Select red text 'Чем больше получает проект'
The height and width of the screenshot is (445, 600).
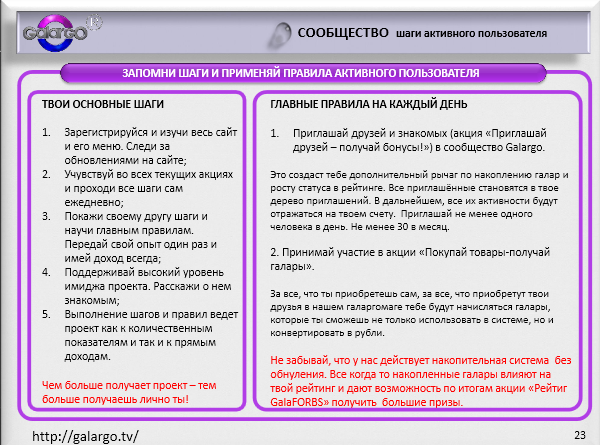pos(129,392)
